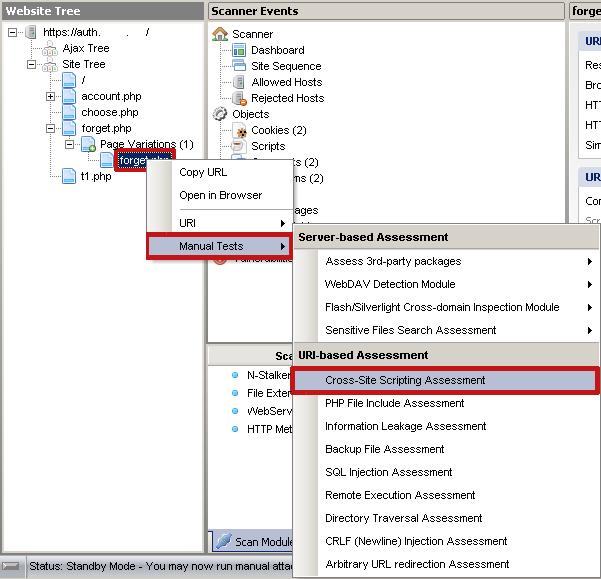
Task: Click the choose.php page icon
Action: 69,112
